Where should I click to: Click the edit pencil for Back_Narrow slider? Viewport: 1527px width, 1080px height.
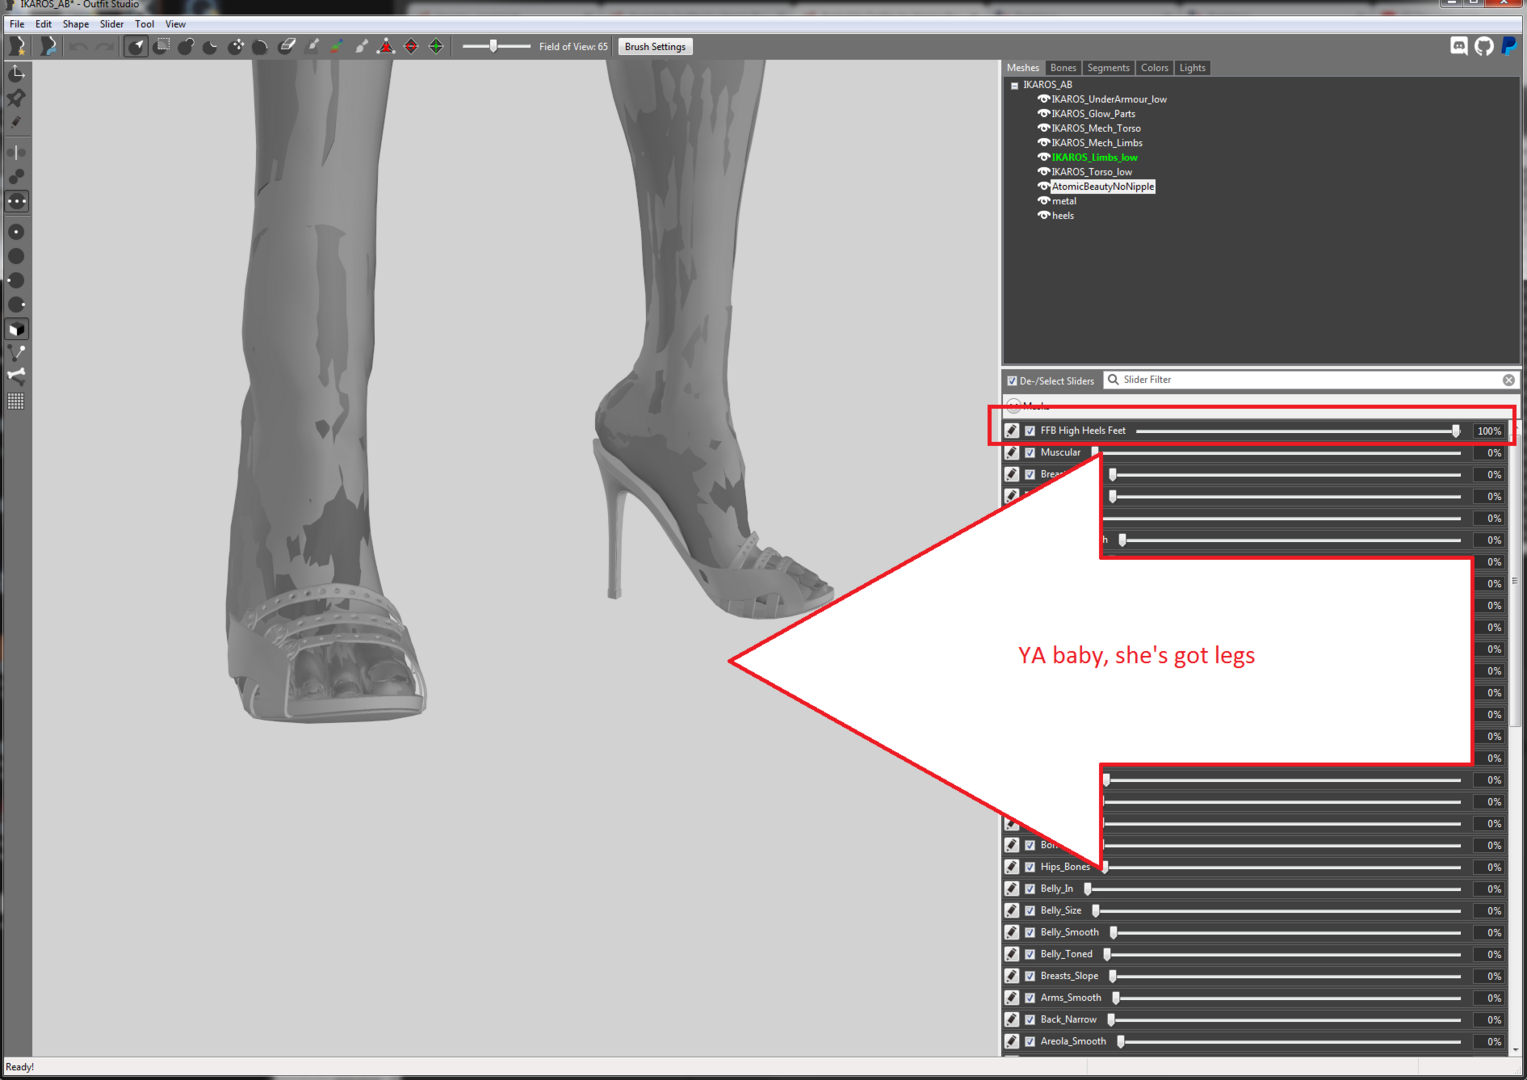(x=1012, y=1020)
